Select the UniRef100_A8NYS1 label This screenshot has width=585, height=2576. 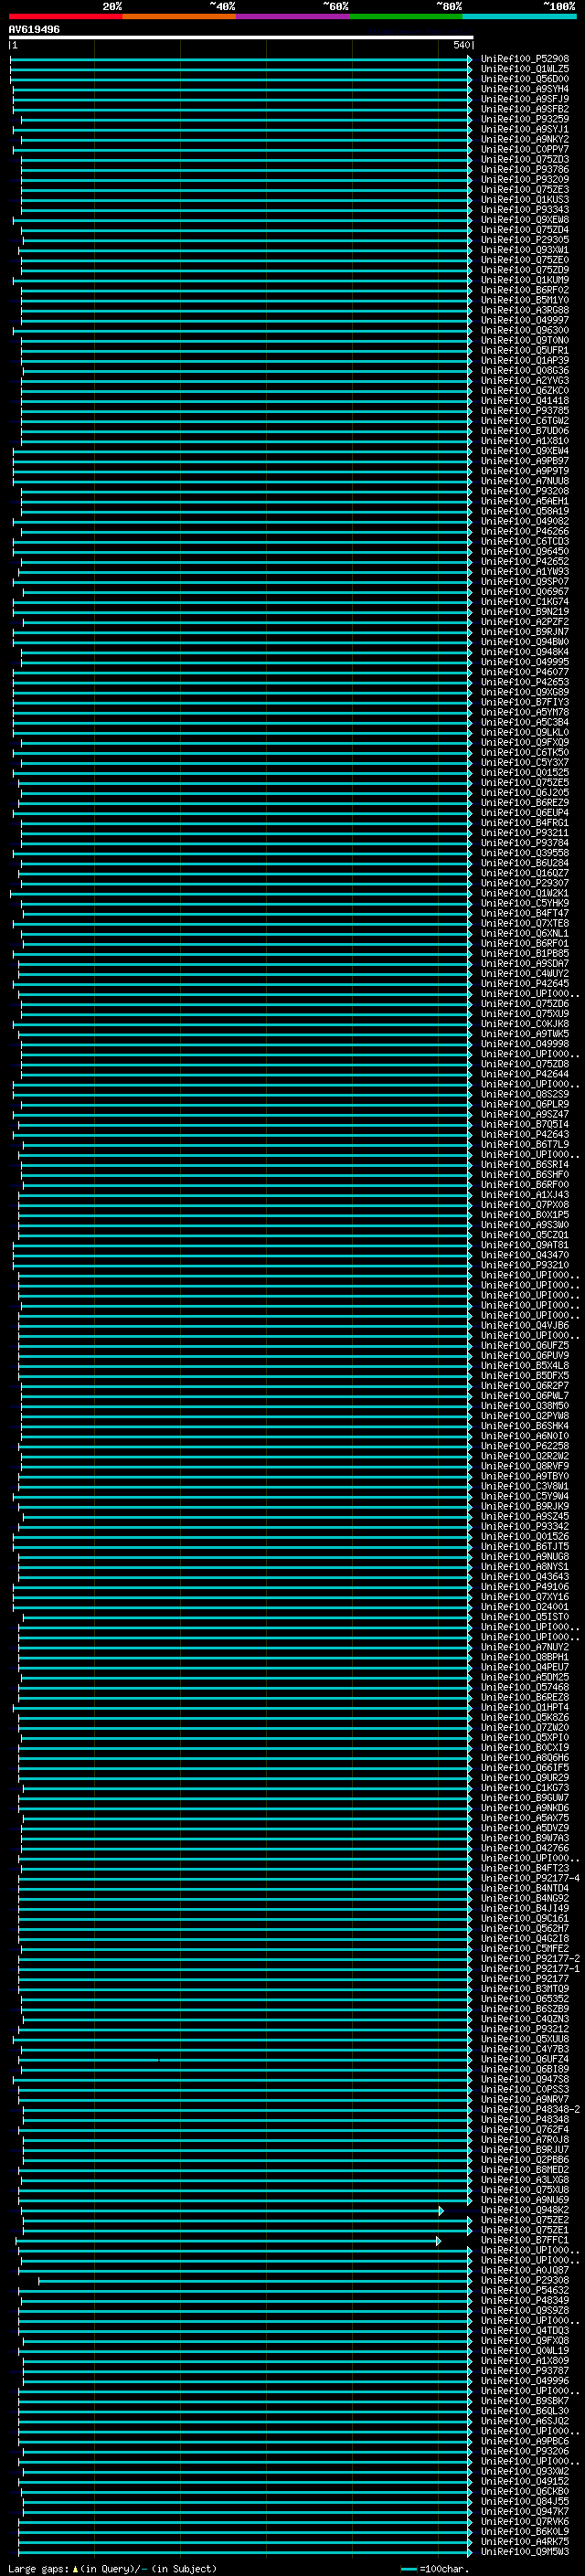[x=525, y=1567]
